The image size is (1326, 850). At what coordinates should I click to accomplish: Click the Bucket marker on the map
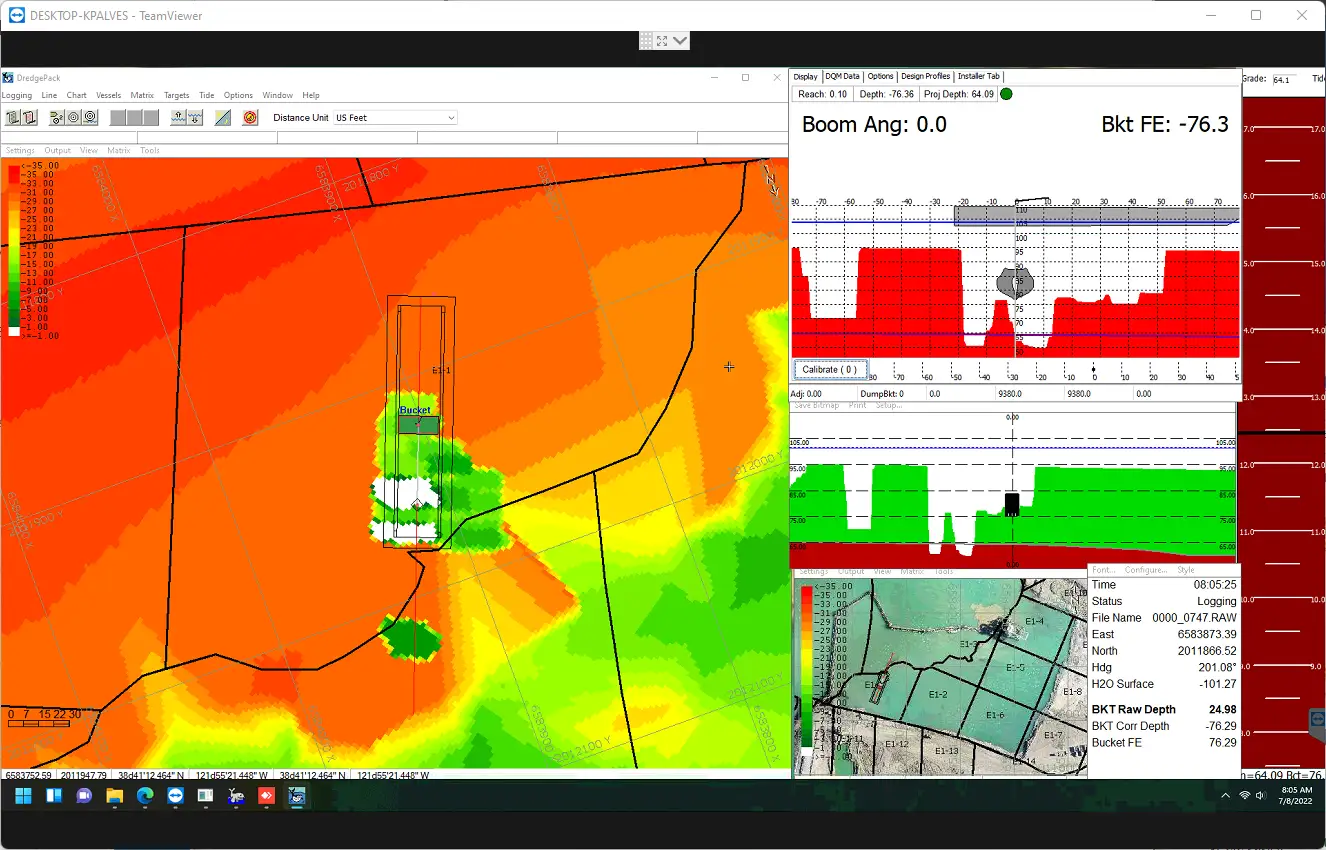[418, 424]
